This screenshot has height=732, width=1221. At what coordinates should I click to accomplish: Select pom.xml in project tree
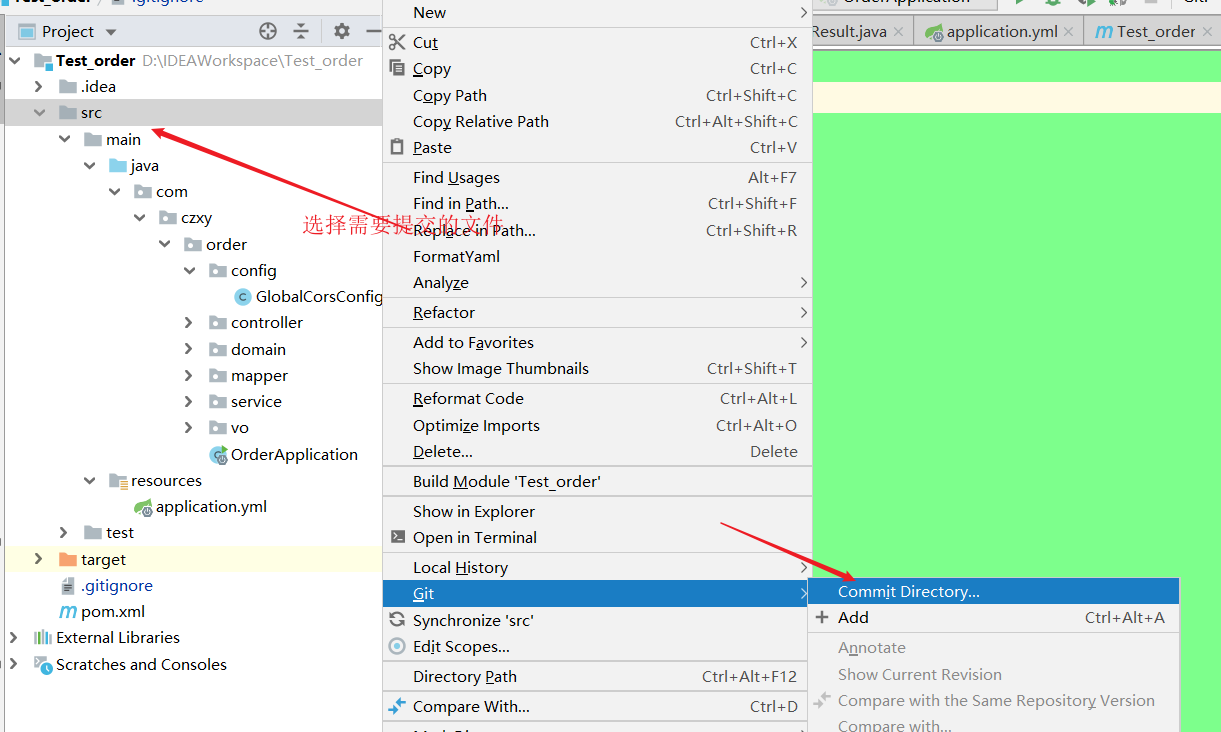click(113, 611)
